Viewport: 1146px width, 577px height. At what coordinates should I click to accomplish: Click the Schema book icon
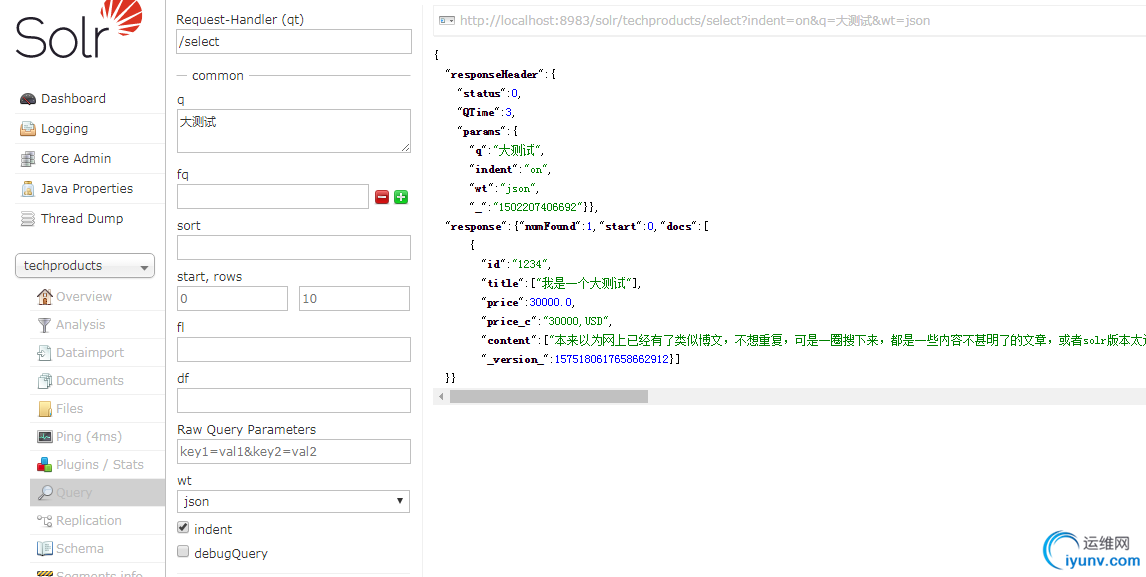[x=45, y=548]
